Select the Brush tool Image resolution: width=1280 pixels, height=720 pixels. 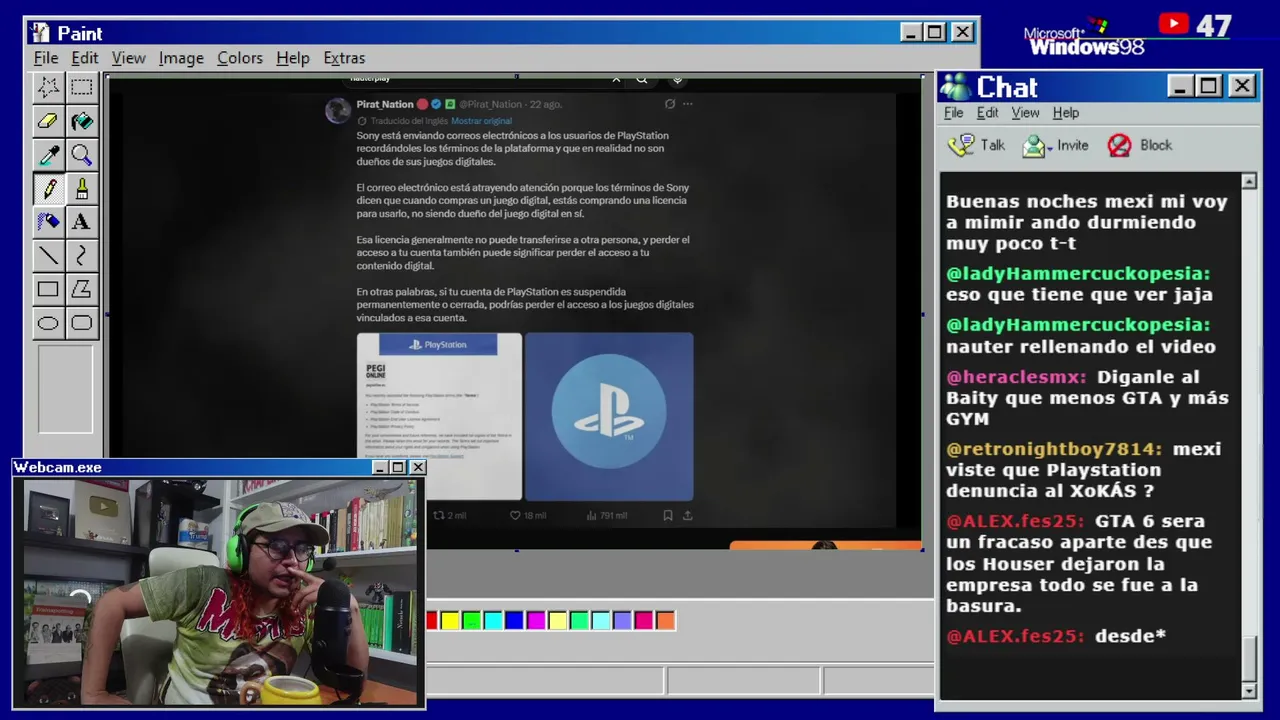tap(82, 189)
